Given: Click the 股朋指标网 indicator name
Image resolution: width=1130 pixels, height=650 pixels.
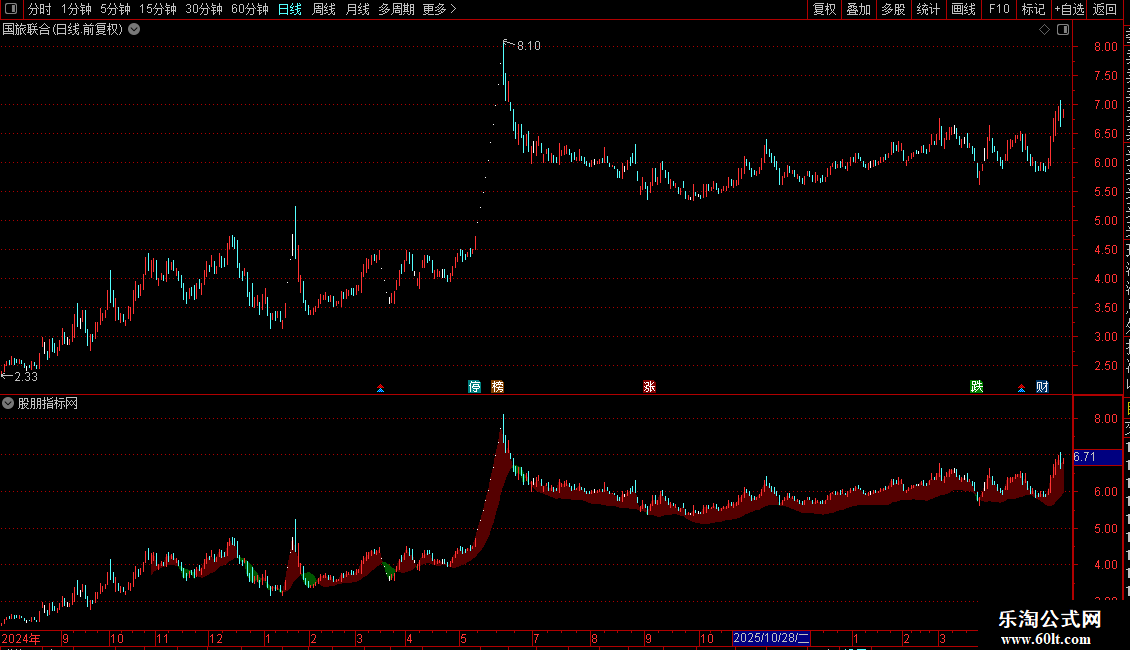Looking at the screenshot, I should click(48, 404).
